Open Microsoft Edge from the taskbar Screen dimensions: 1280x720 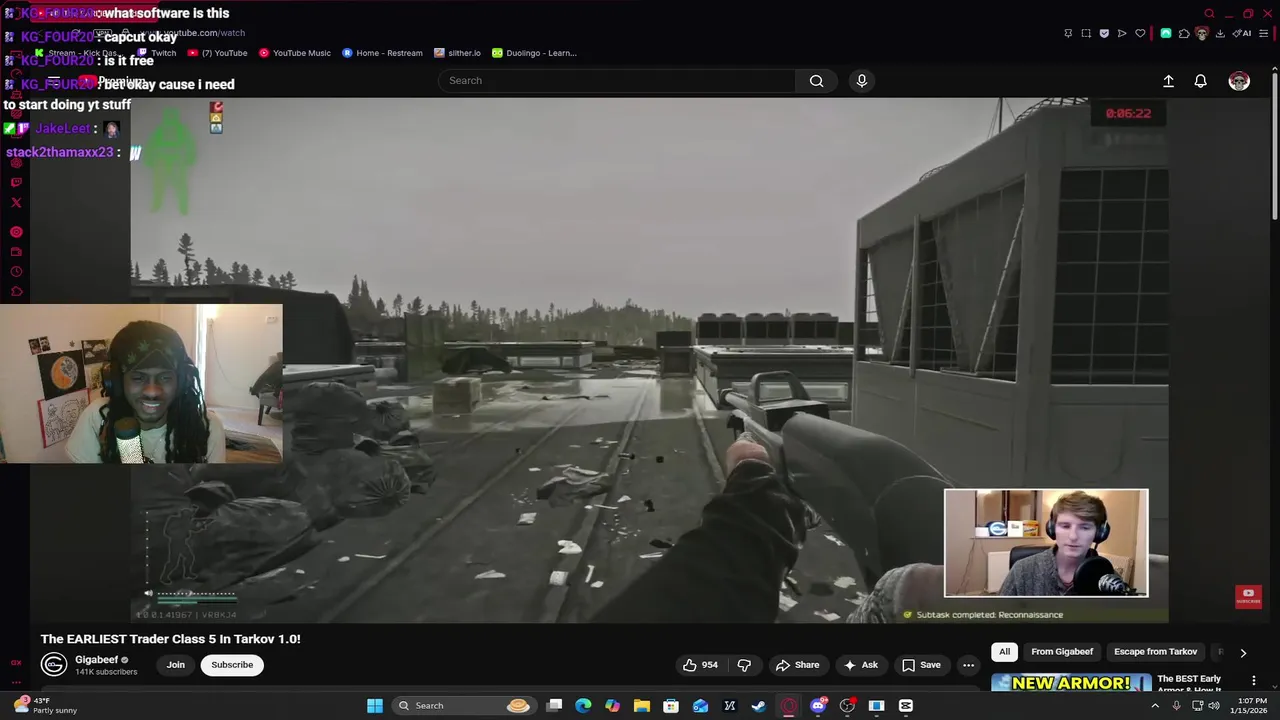click(583, 706)
